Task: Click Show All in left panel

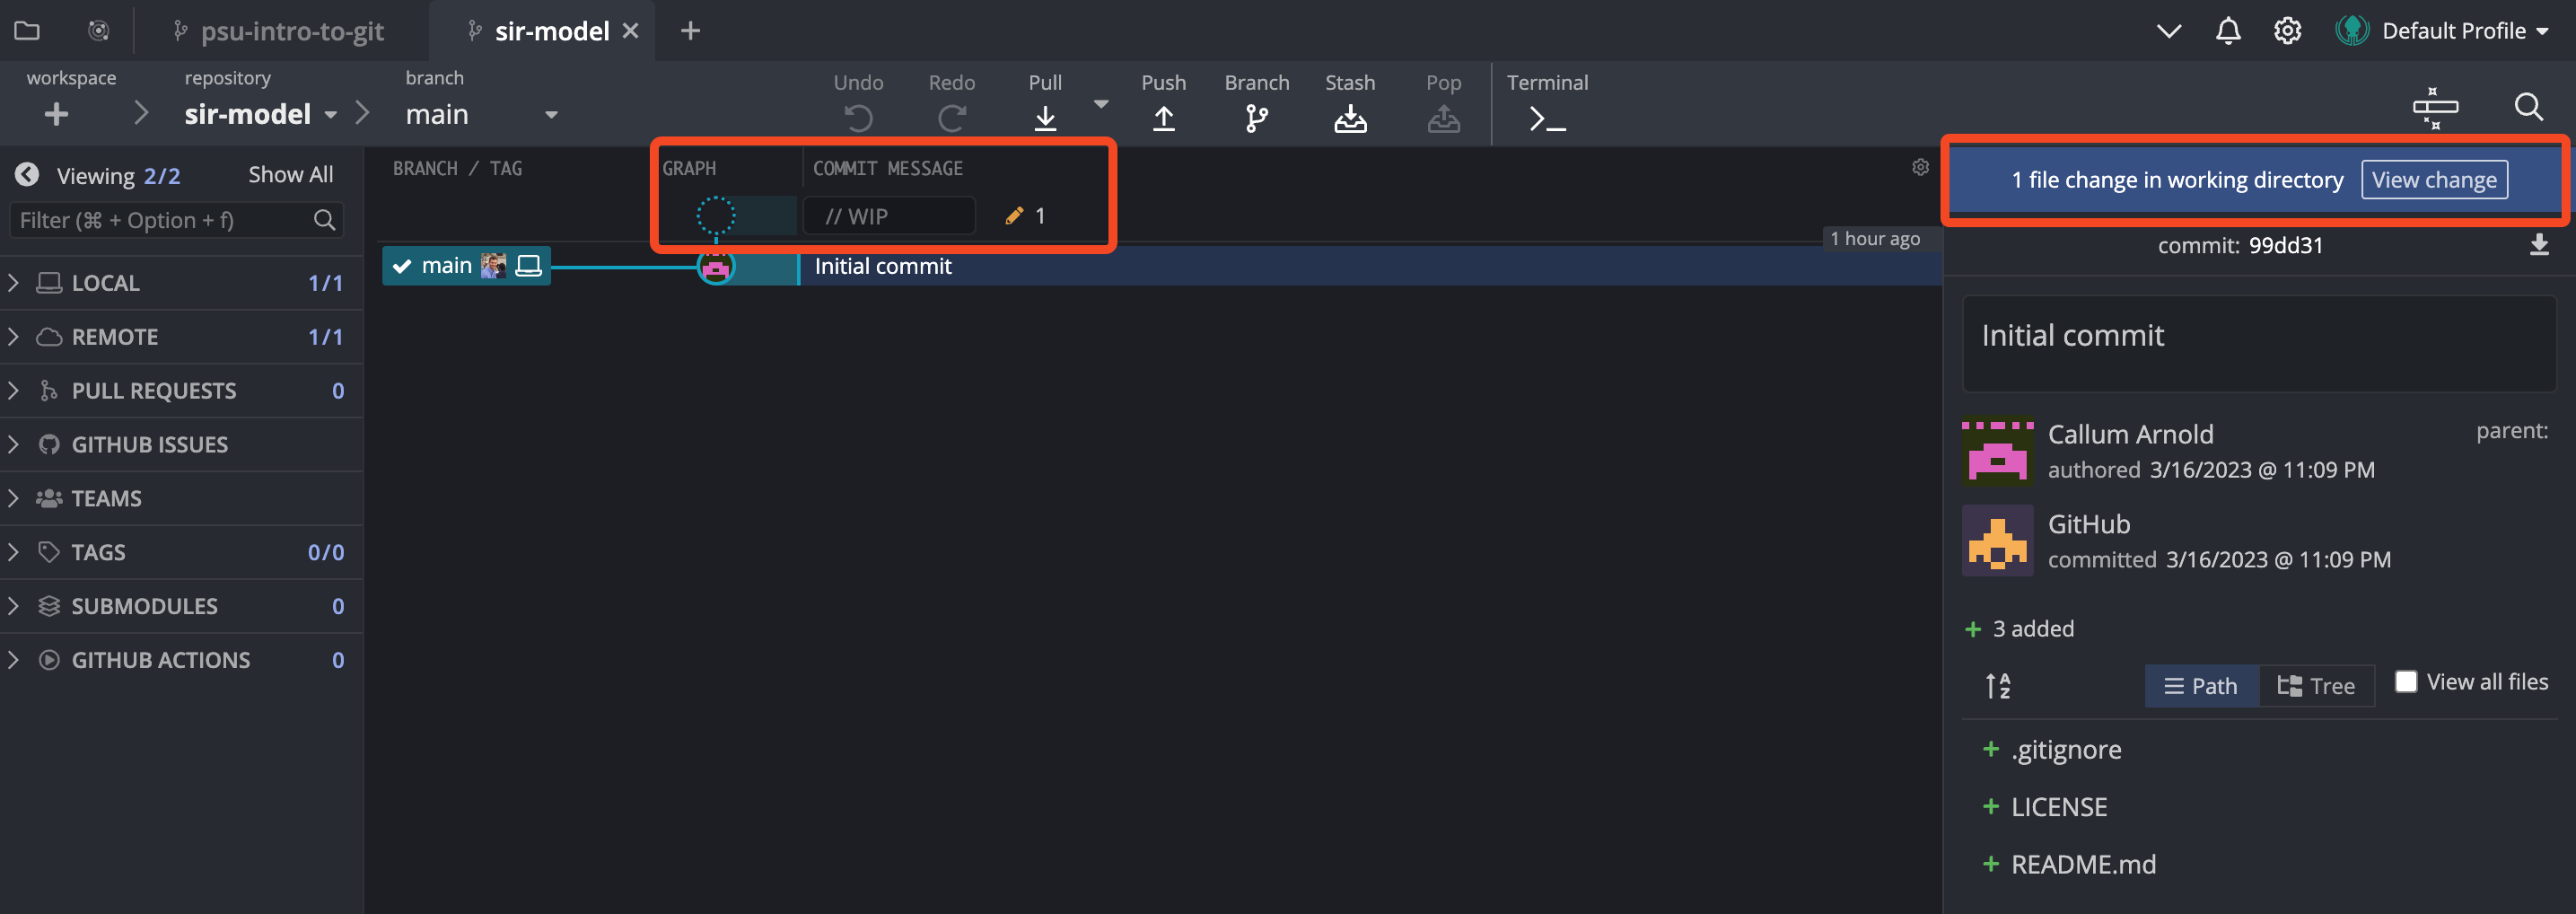Action: point(290,175)
